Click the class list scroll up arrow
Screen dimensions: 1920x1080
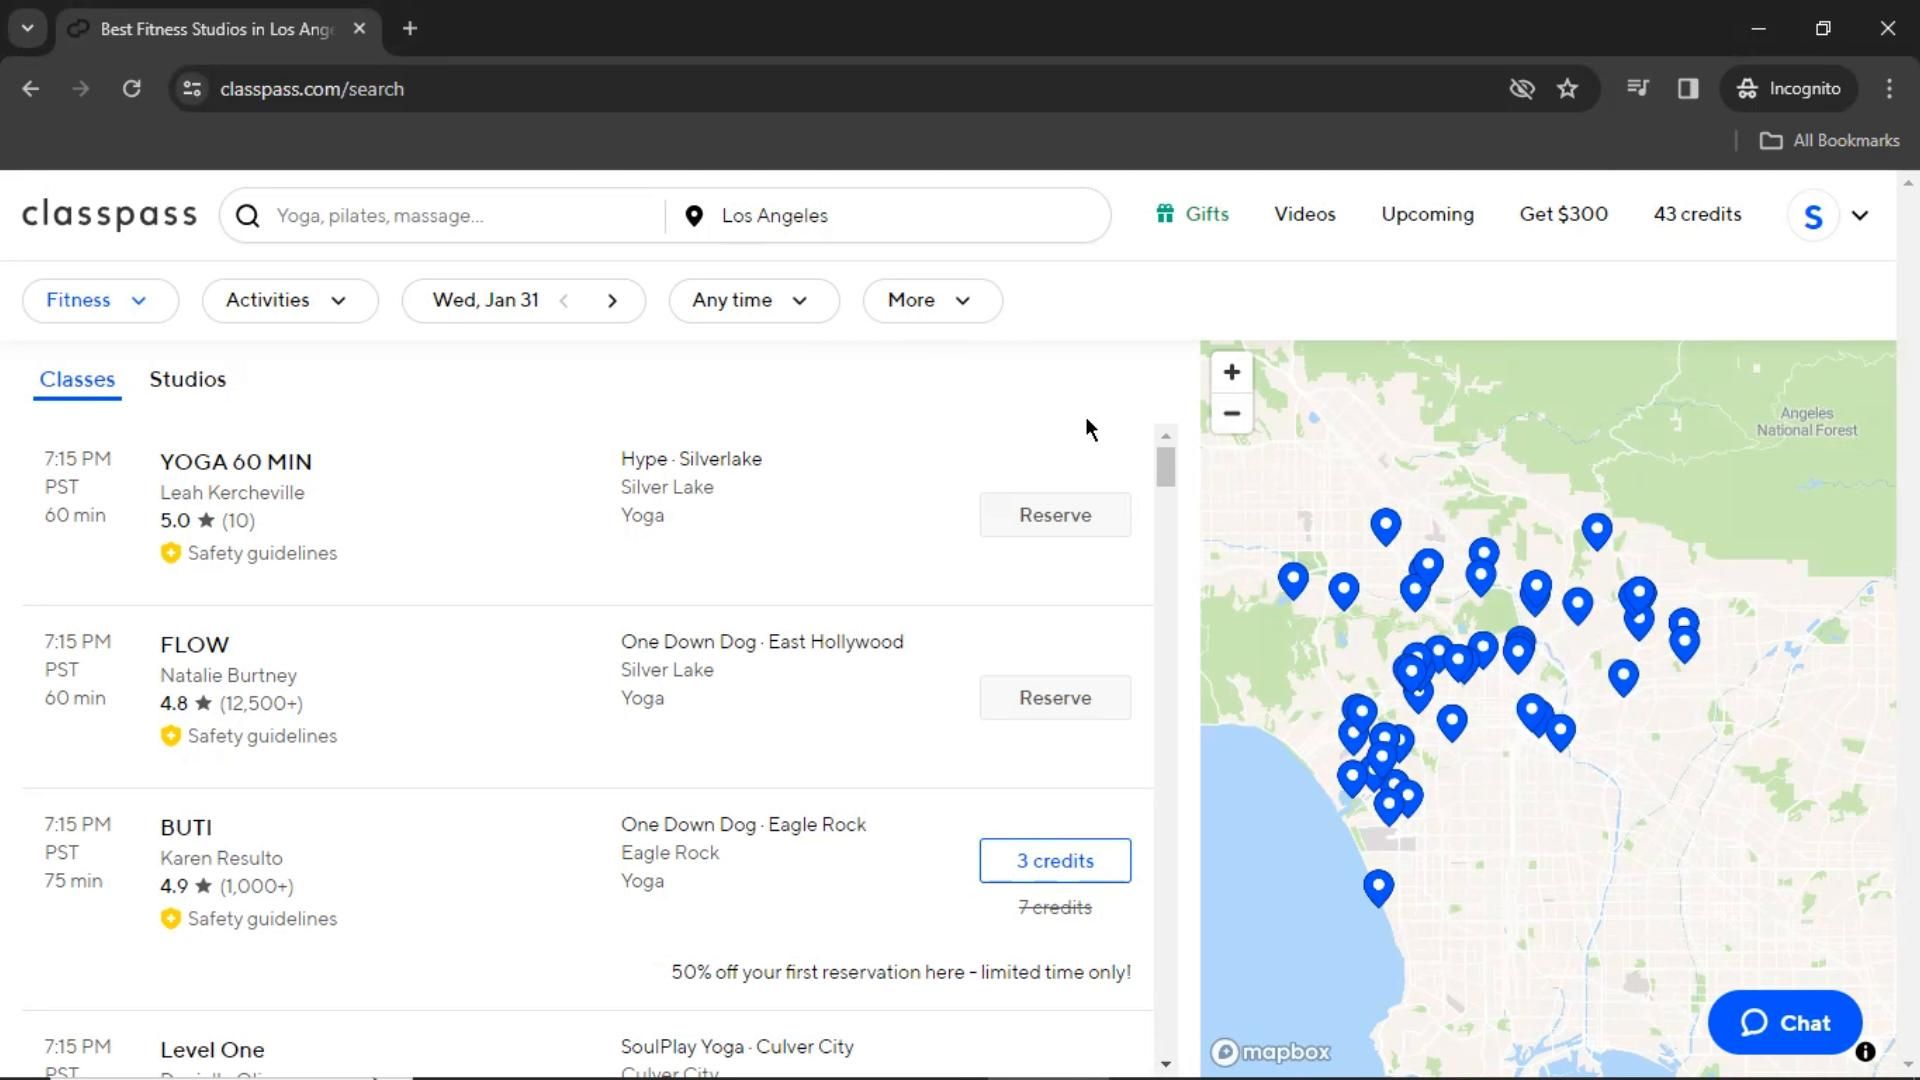tap(1165, 436)
